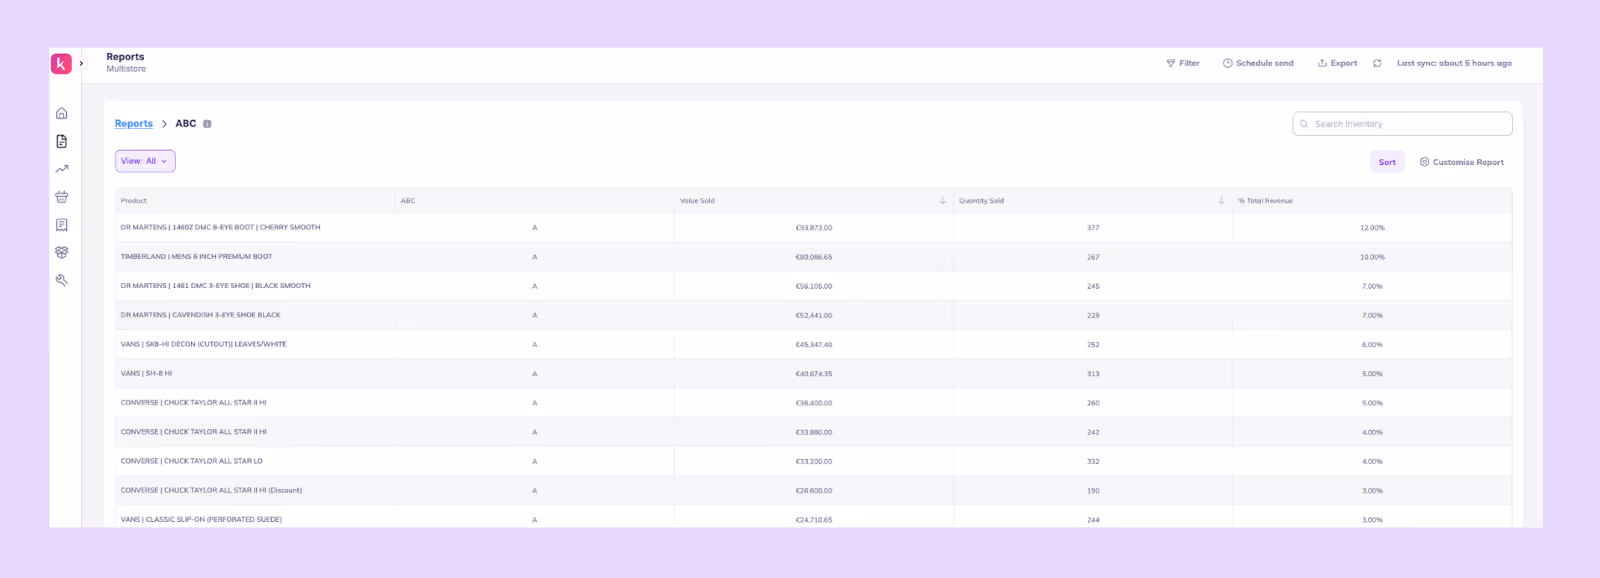The image size is (1600, 578).
Task: Click the 6.00% revenue cell
Action: [x=1372, y=345]
